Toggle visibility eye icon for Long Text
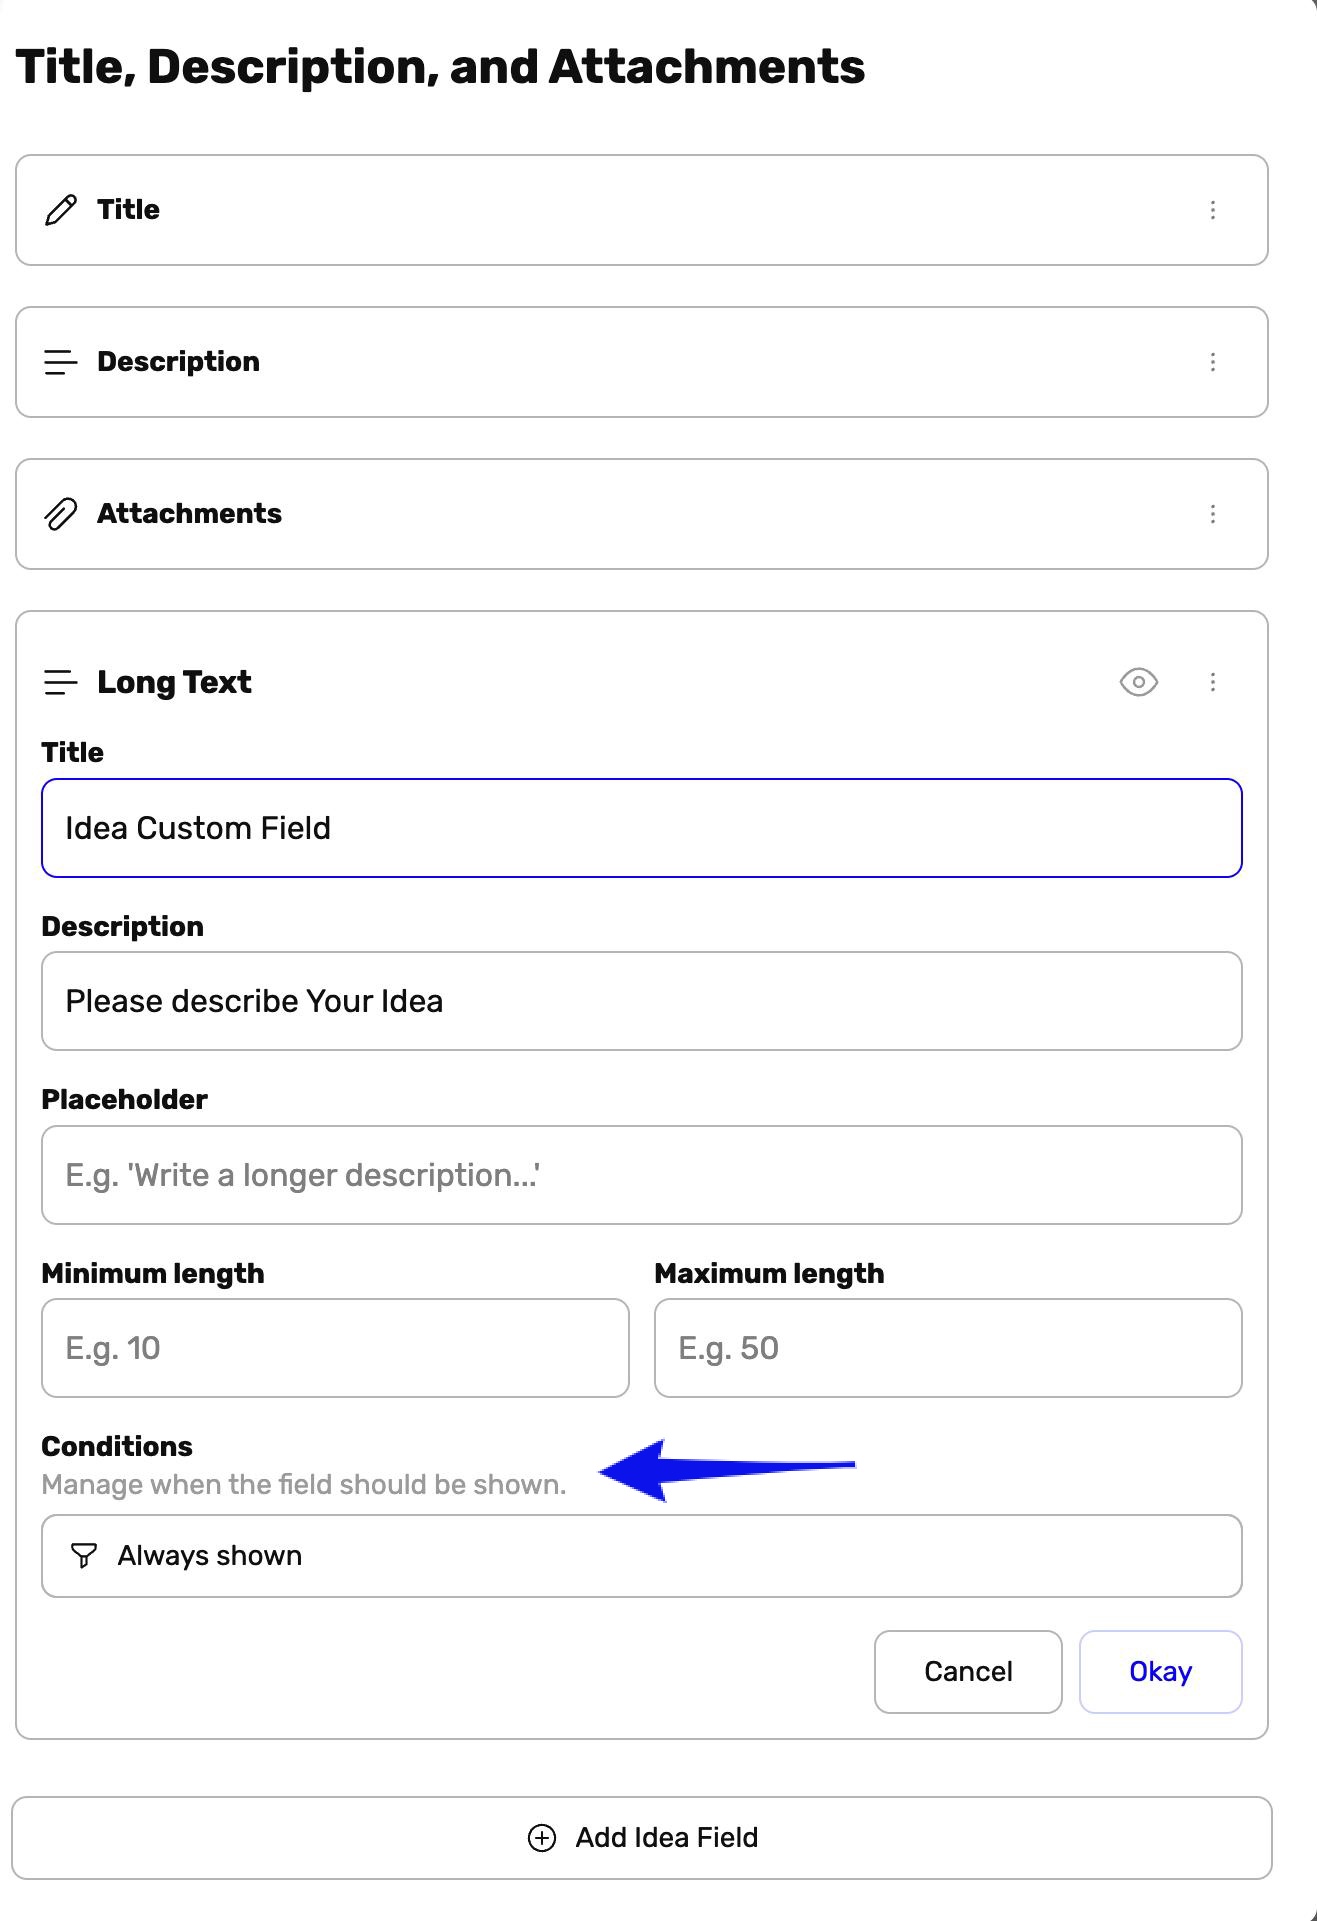Viewport: 1317px width, 1921px height. pyautogui.click(x=1138, y=682)
